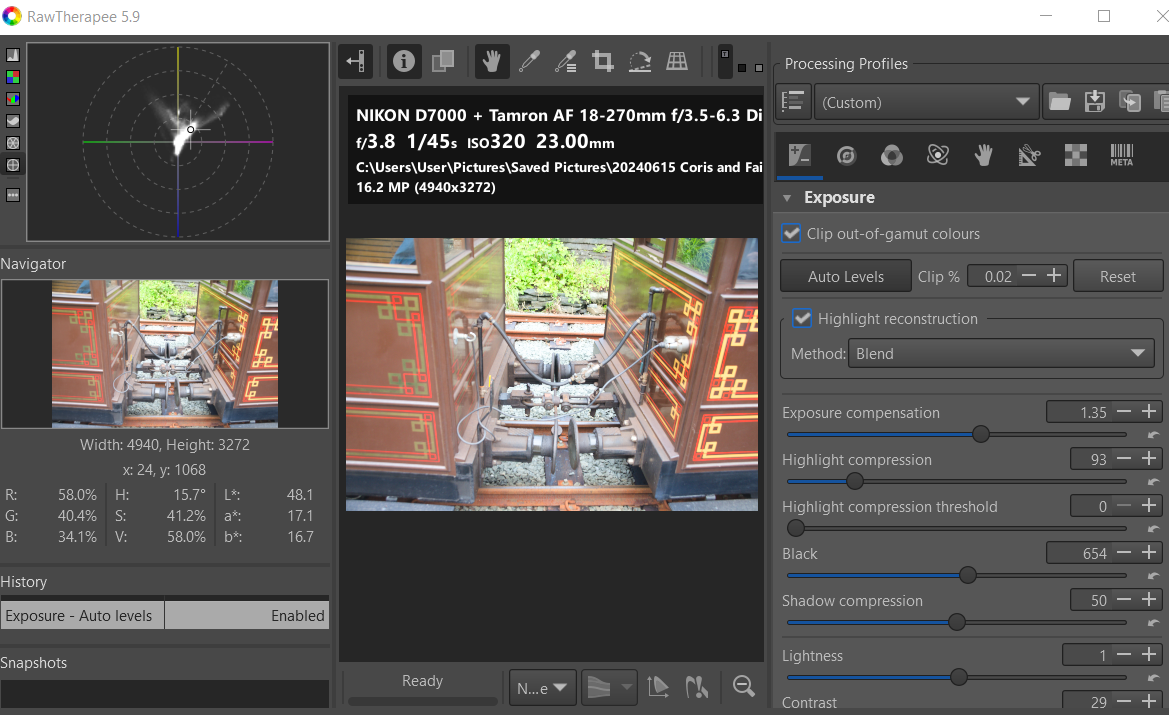This screenshot has height=715, width=1169.
Task: Open the Transform tab with scissors icon
Action: pyautogui.click(x=1029, y=155)
